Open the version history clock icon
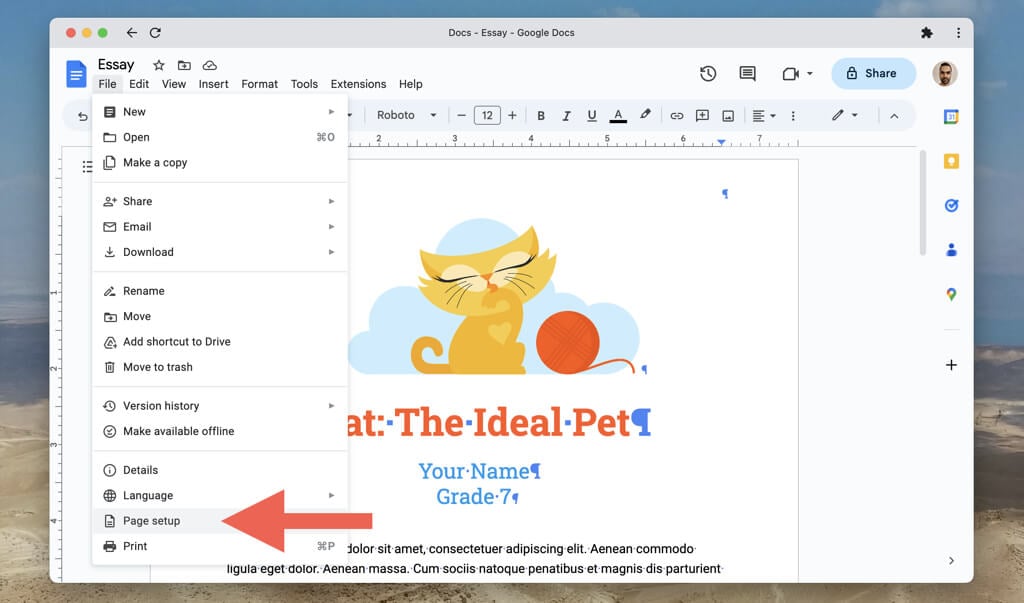 (x=708, y=73)
